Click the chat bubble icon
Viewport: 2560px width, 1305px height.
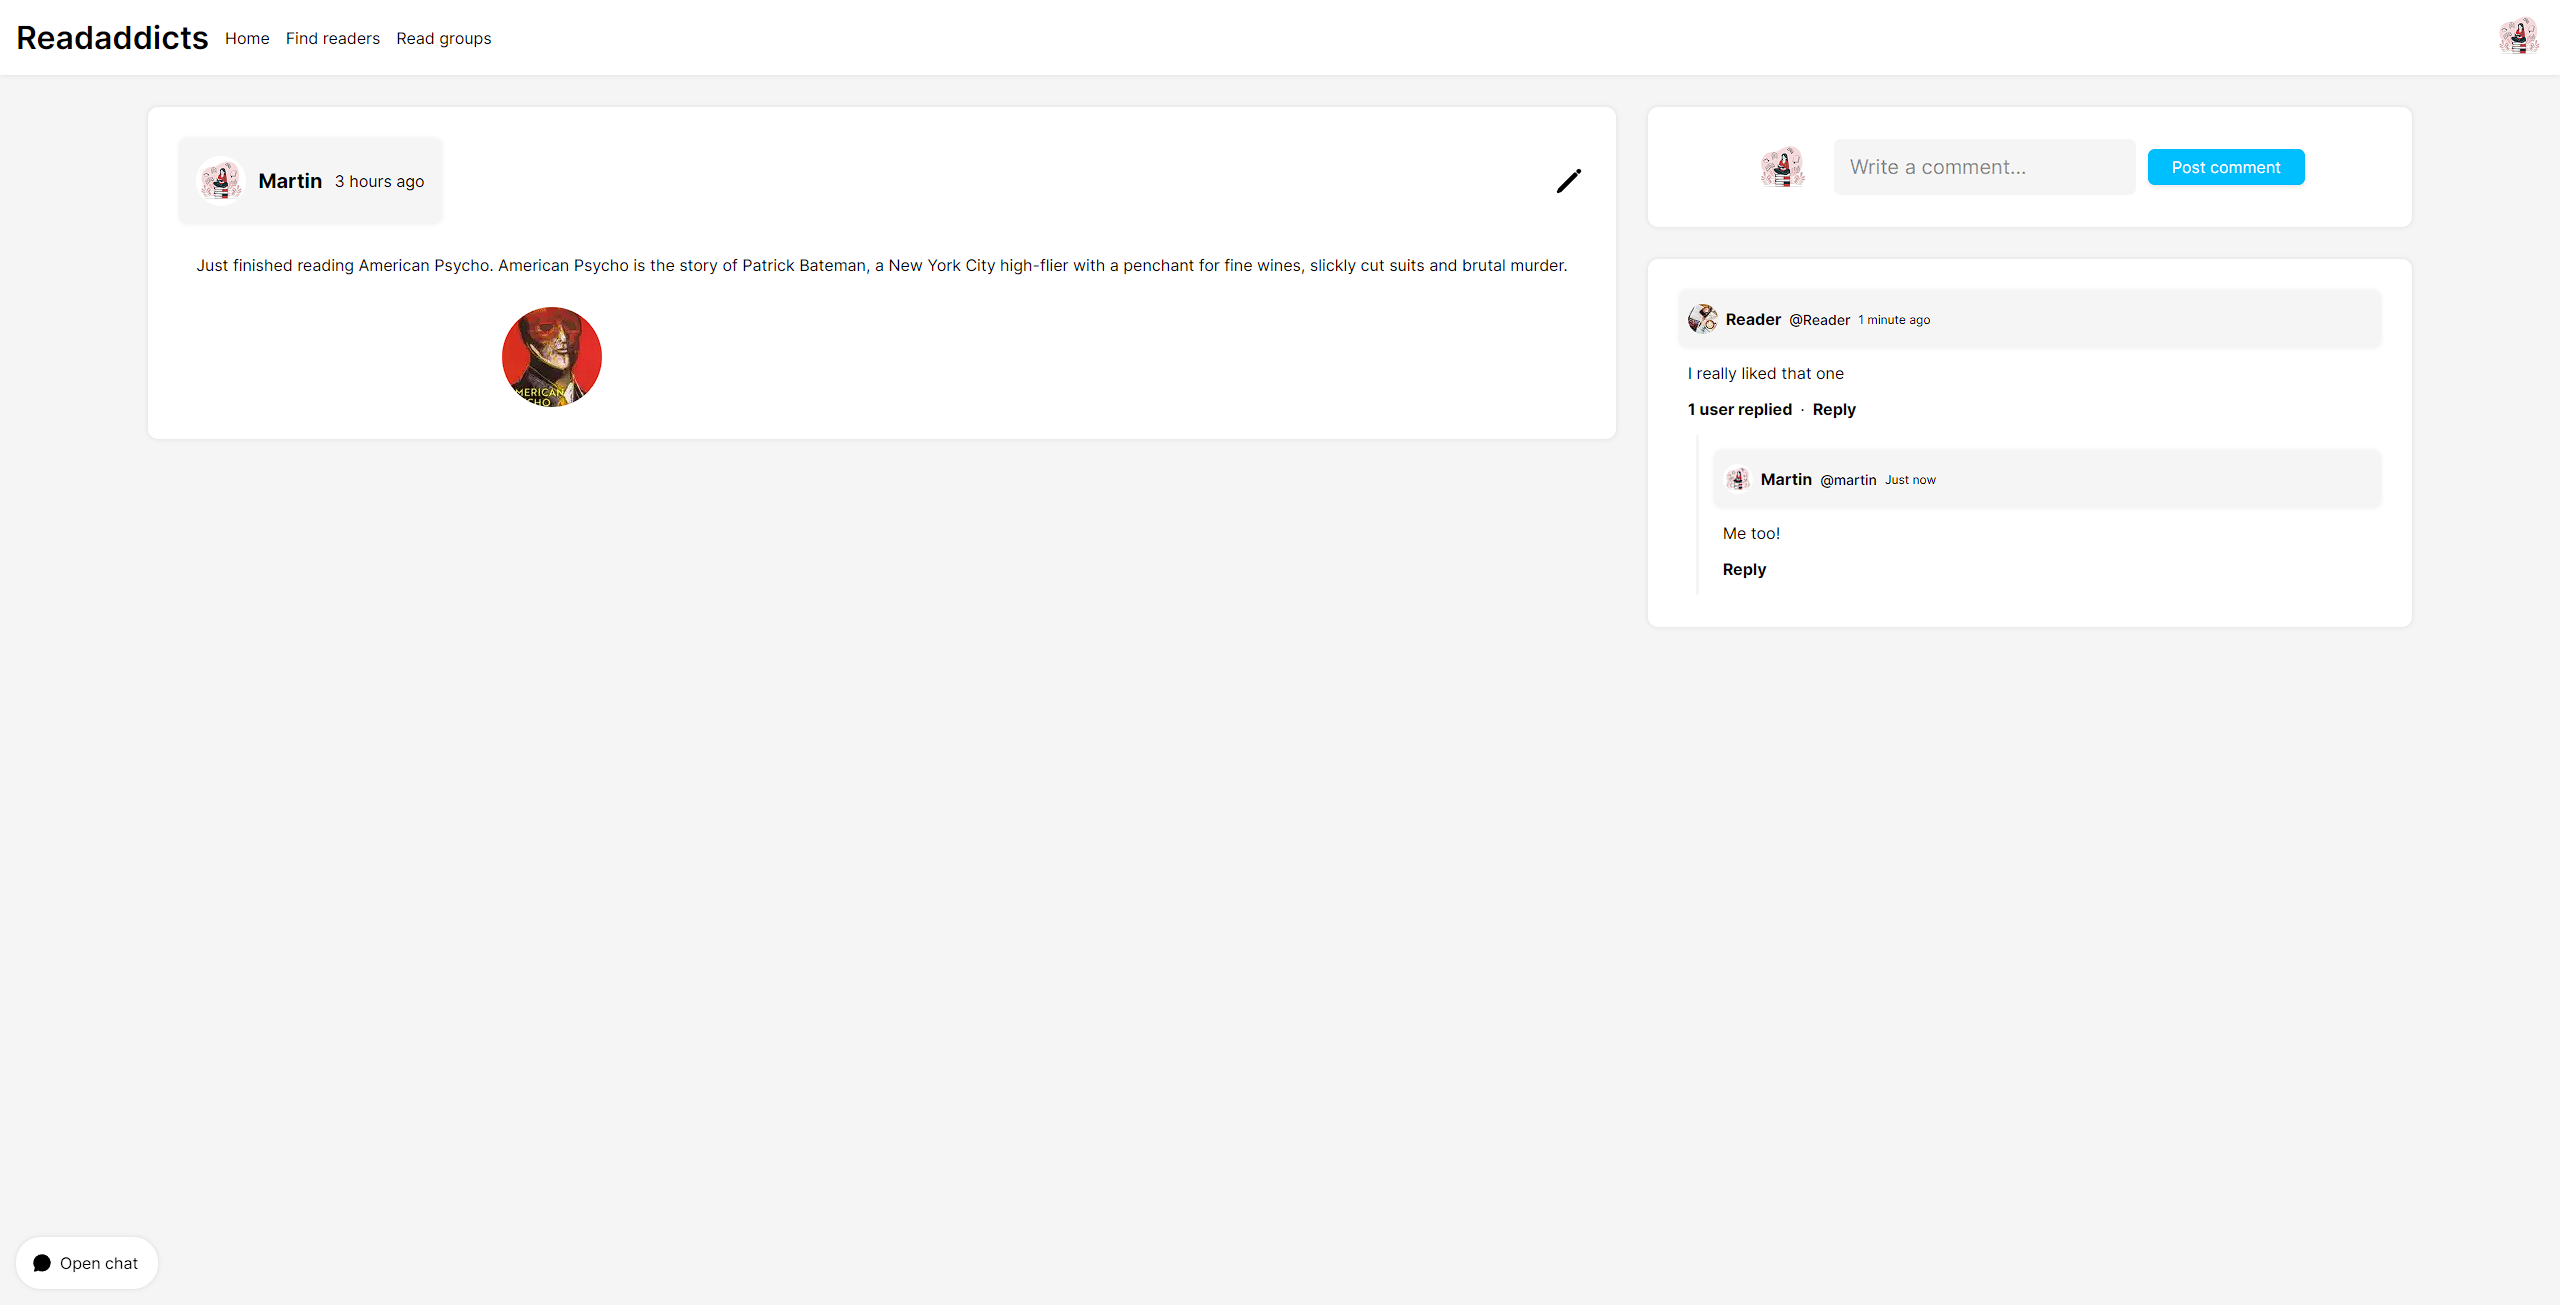click(42, 1263)
